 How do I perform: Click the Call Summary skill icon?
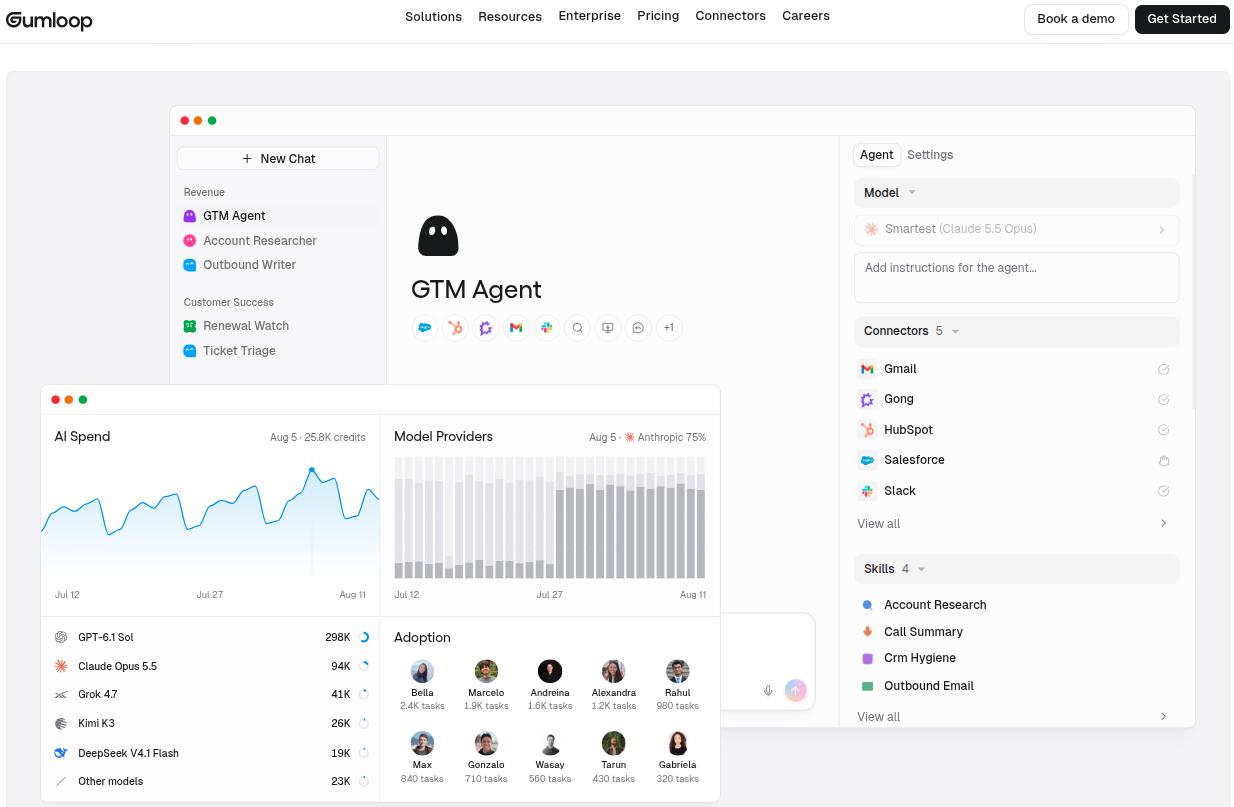point(867,632)
